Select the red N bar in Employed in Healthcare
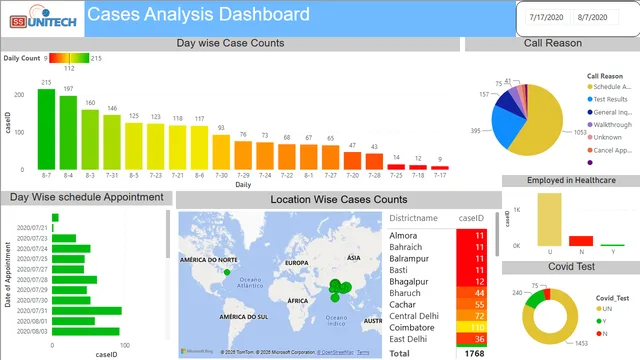640x360 pixels. point(581,241)
